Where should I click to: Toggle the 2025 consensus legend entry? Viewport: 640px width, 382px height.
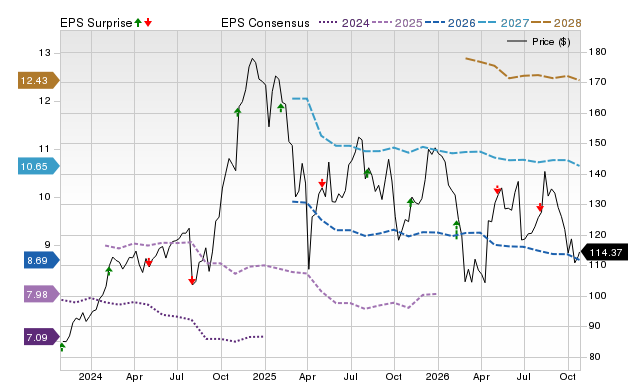[x=397, y=23]
